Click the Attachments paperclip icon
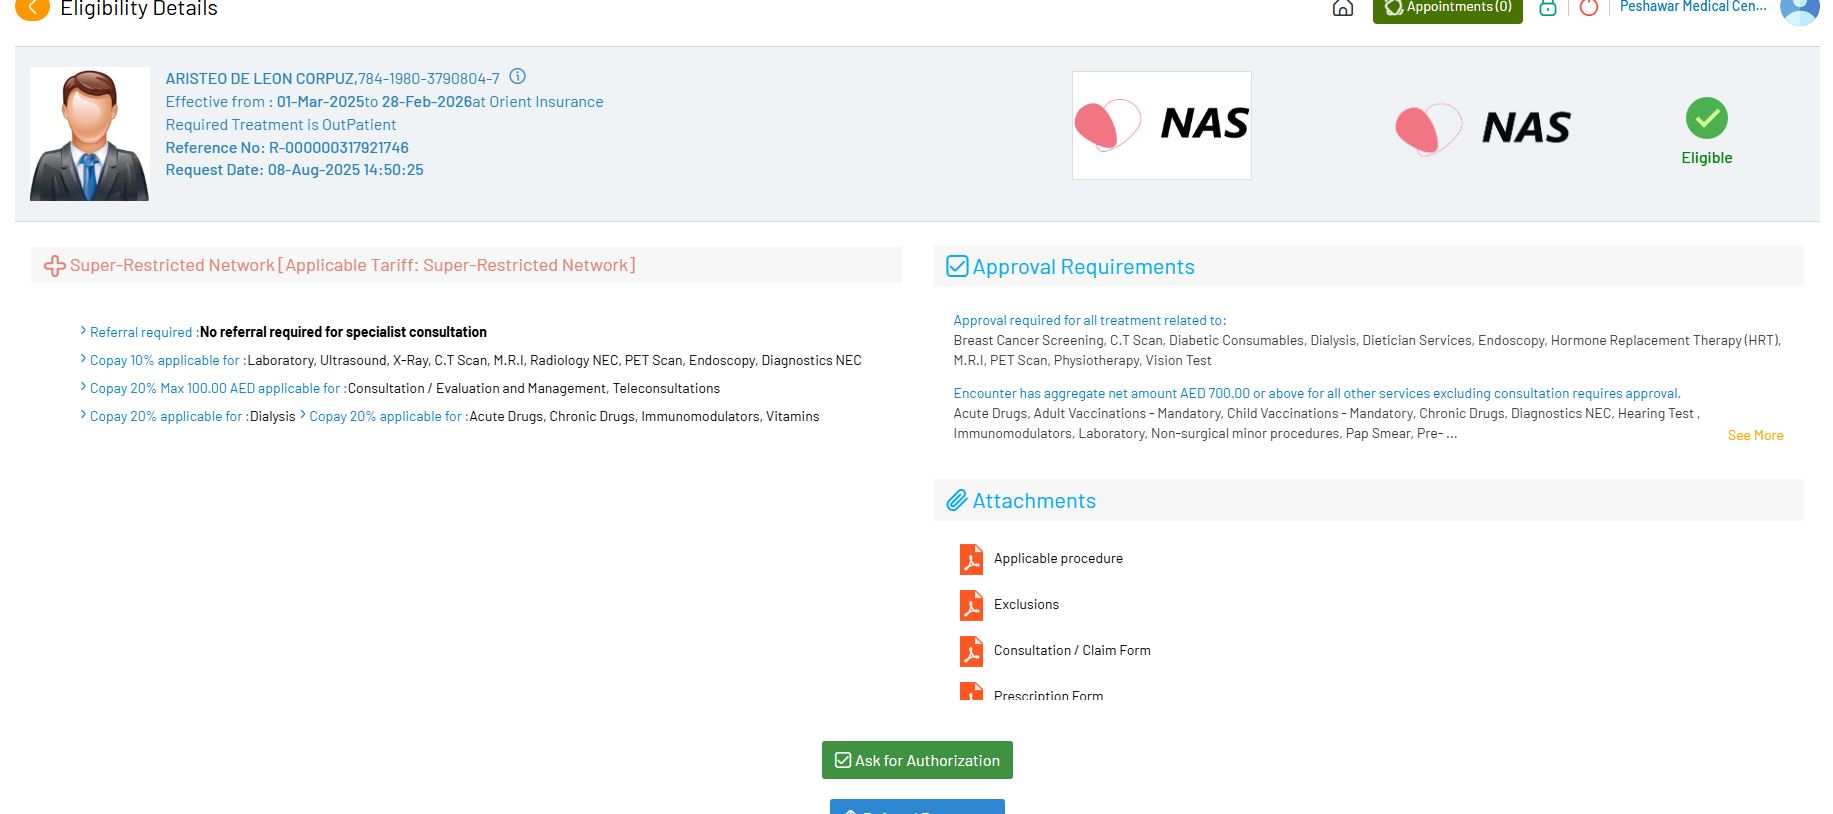The height and width of the screenshot is (814, 1833). pos(957,500)
